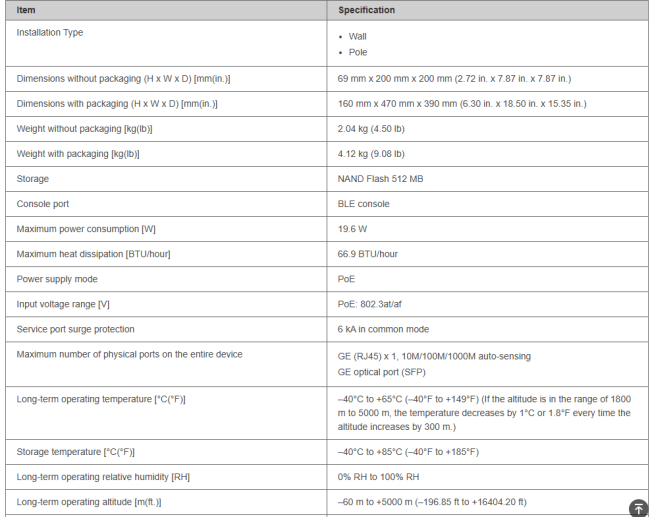
Task: Click the 19.6 W power consumption value
Action: (x=351, y=229)
